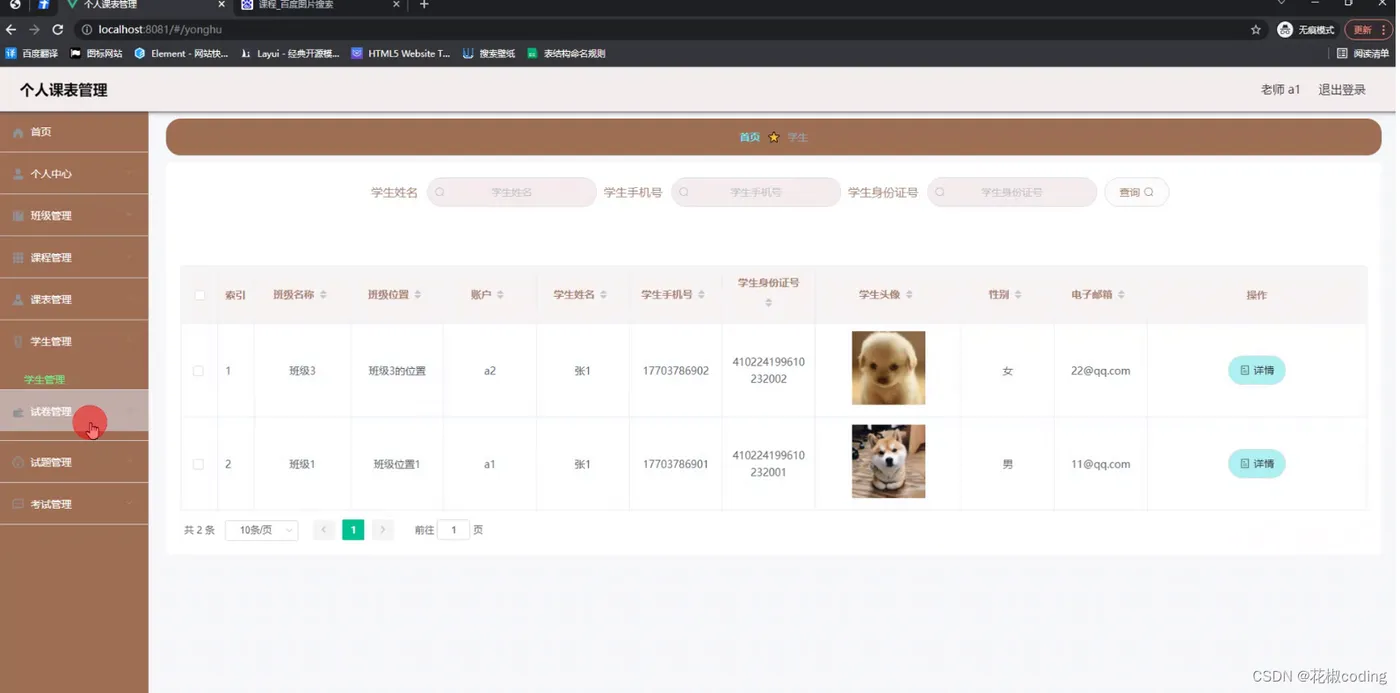Image resolution: width=1400 pixels, height=693 pixels.
Task: Expand the 课表管理 sidebar menu
Action: pos(74,300)
